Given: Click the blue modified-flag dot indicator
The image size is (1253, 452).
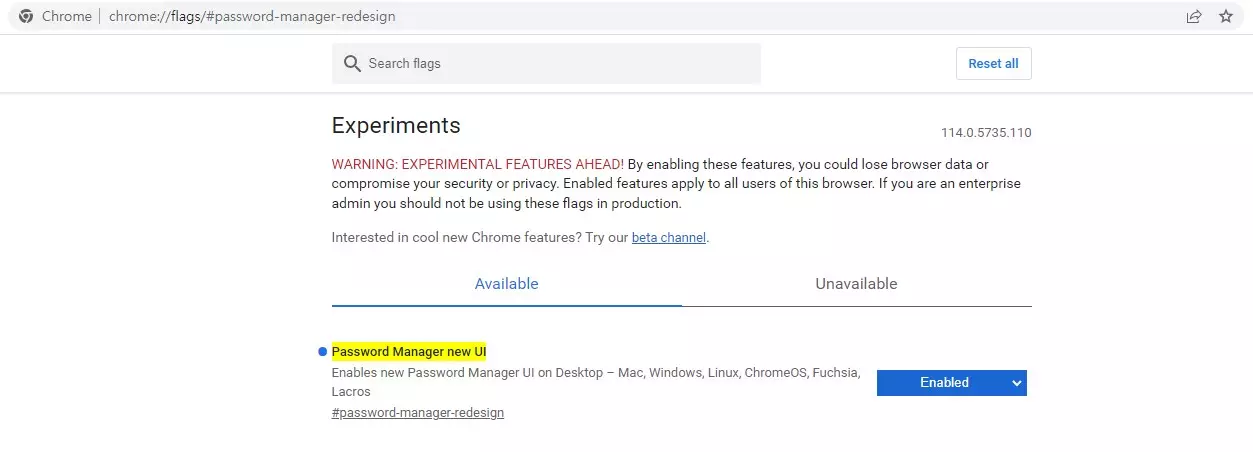Looking at the screenshot, I should pos(322,352).
